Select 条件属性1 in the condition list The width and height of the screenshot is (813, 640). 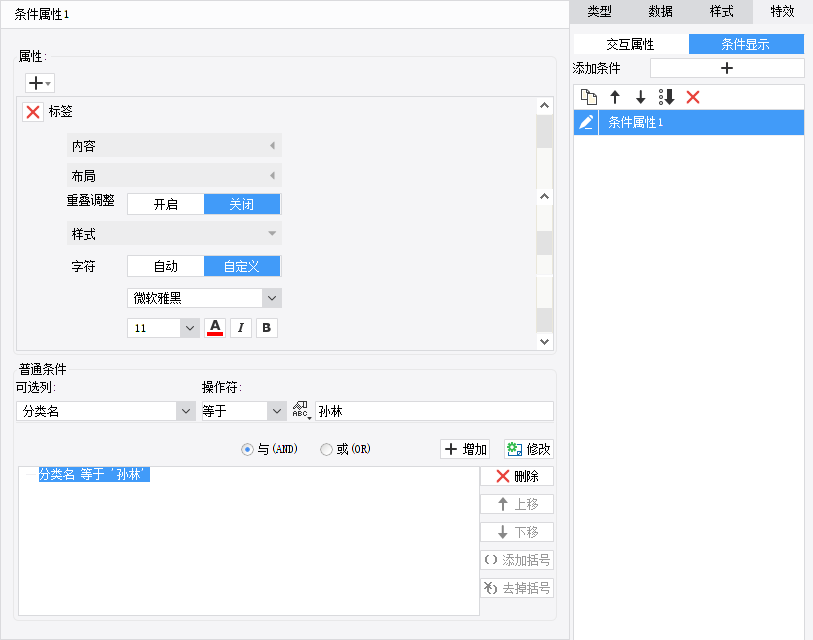click(x=701, y=122)
